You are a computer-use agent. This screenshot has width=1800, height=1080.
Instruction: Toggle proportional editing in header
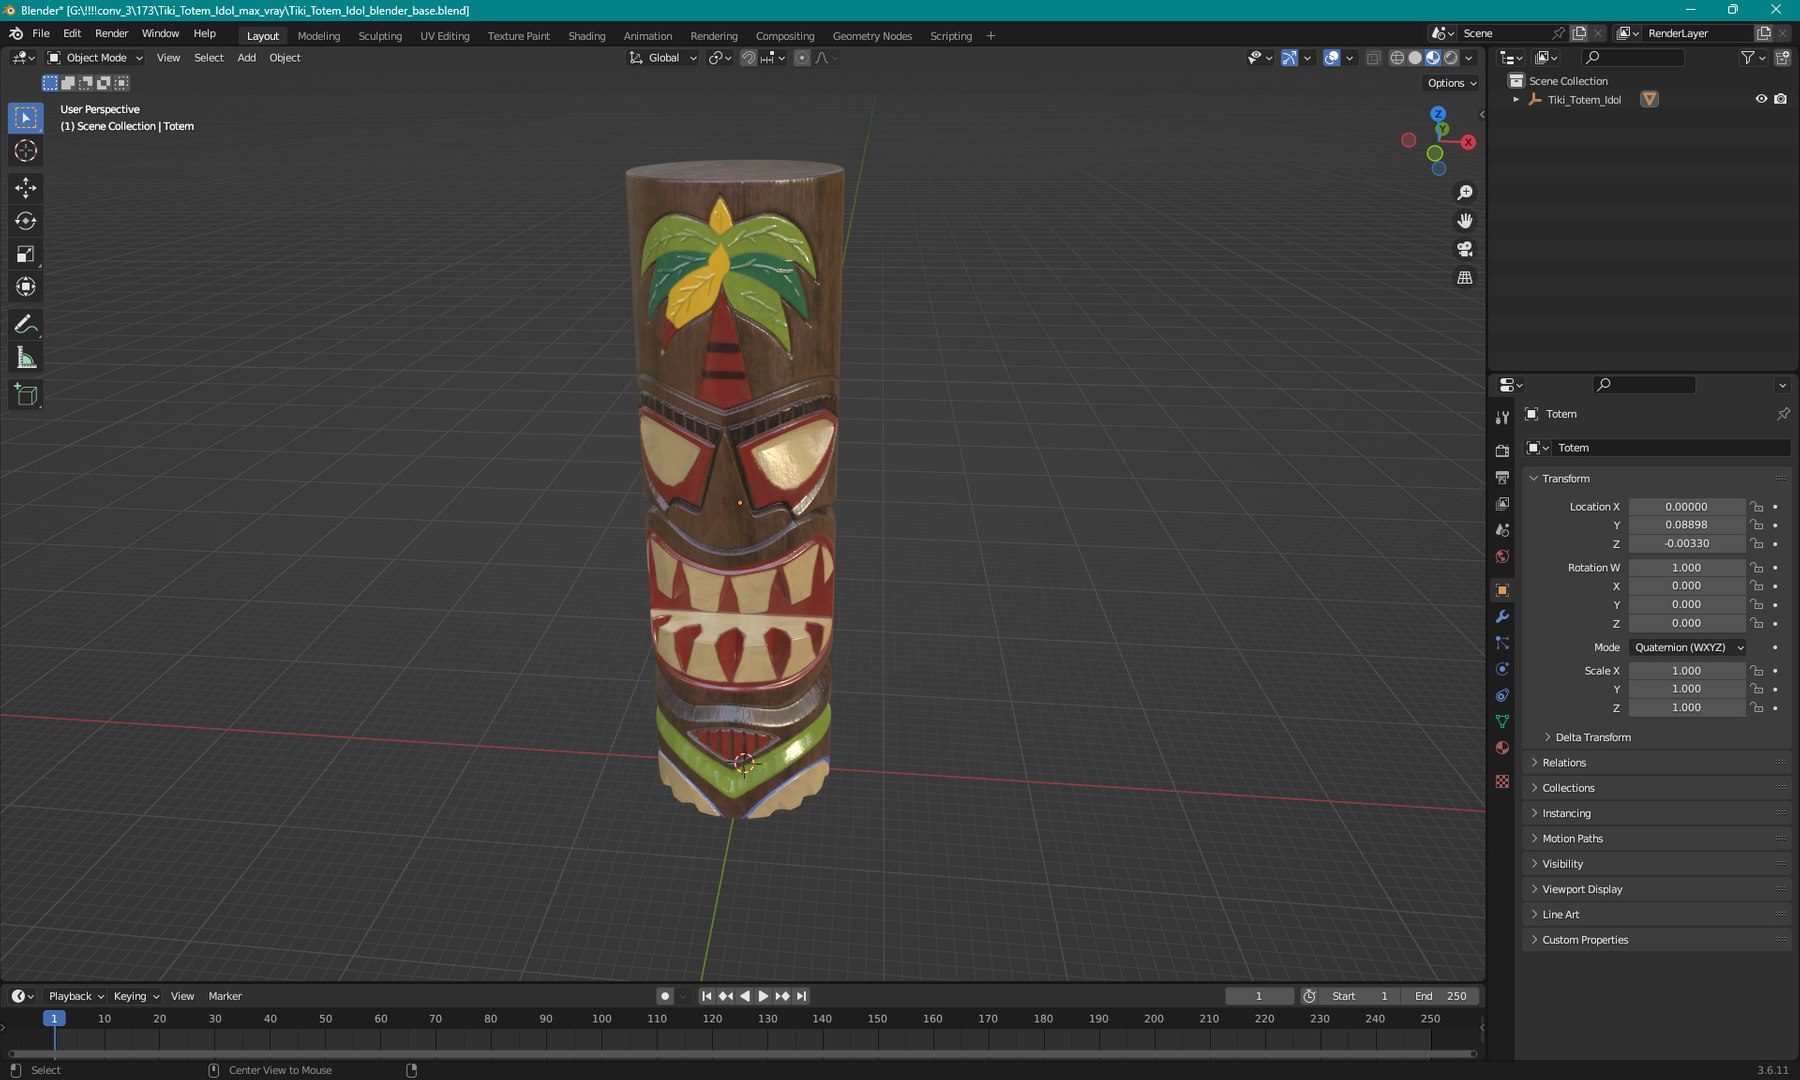tap(801, 58)
